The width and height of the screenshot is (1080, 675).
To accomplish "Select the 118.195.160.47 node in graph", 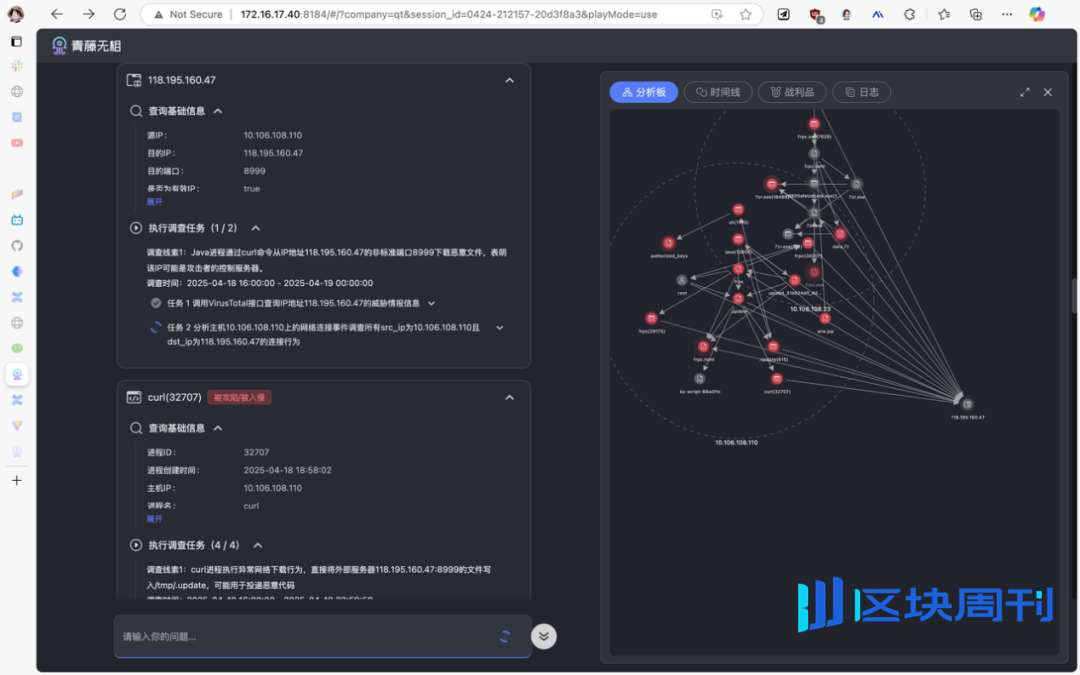I will [967, 404].
